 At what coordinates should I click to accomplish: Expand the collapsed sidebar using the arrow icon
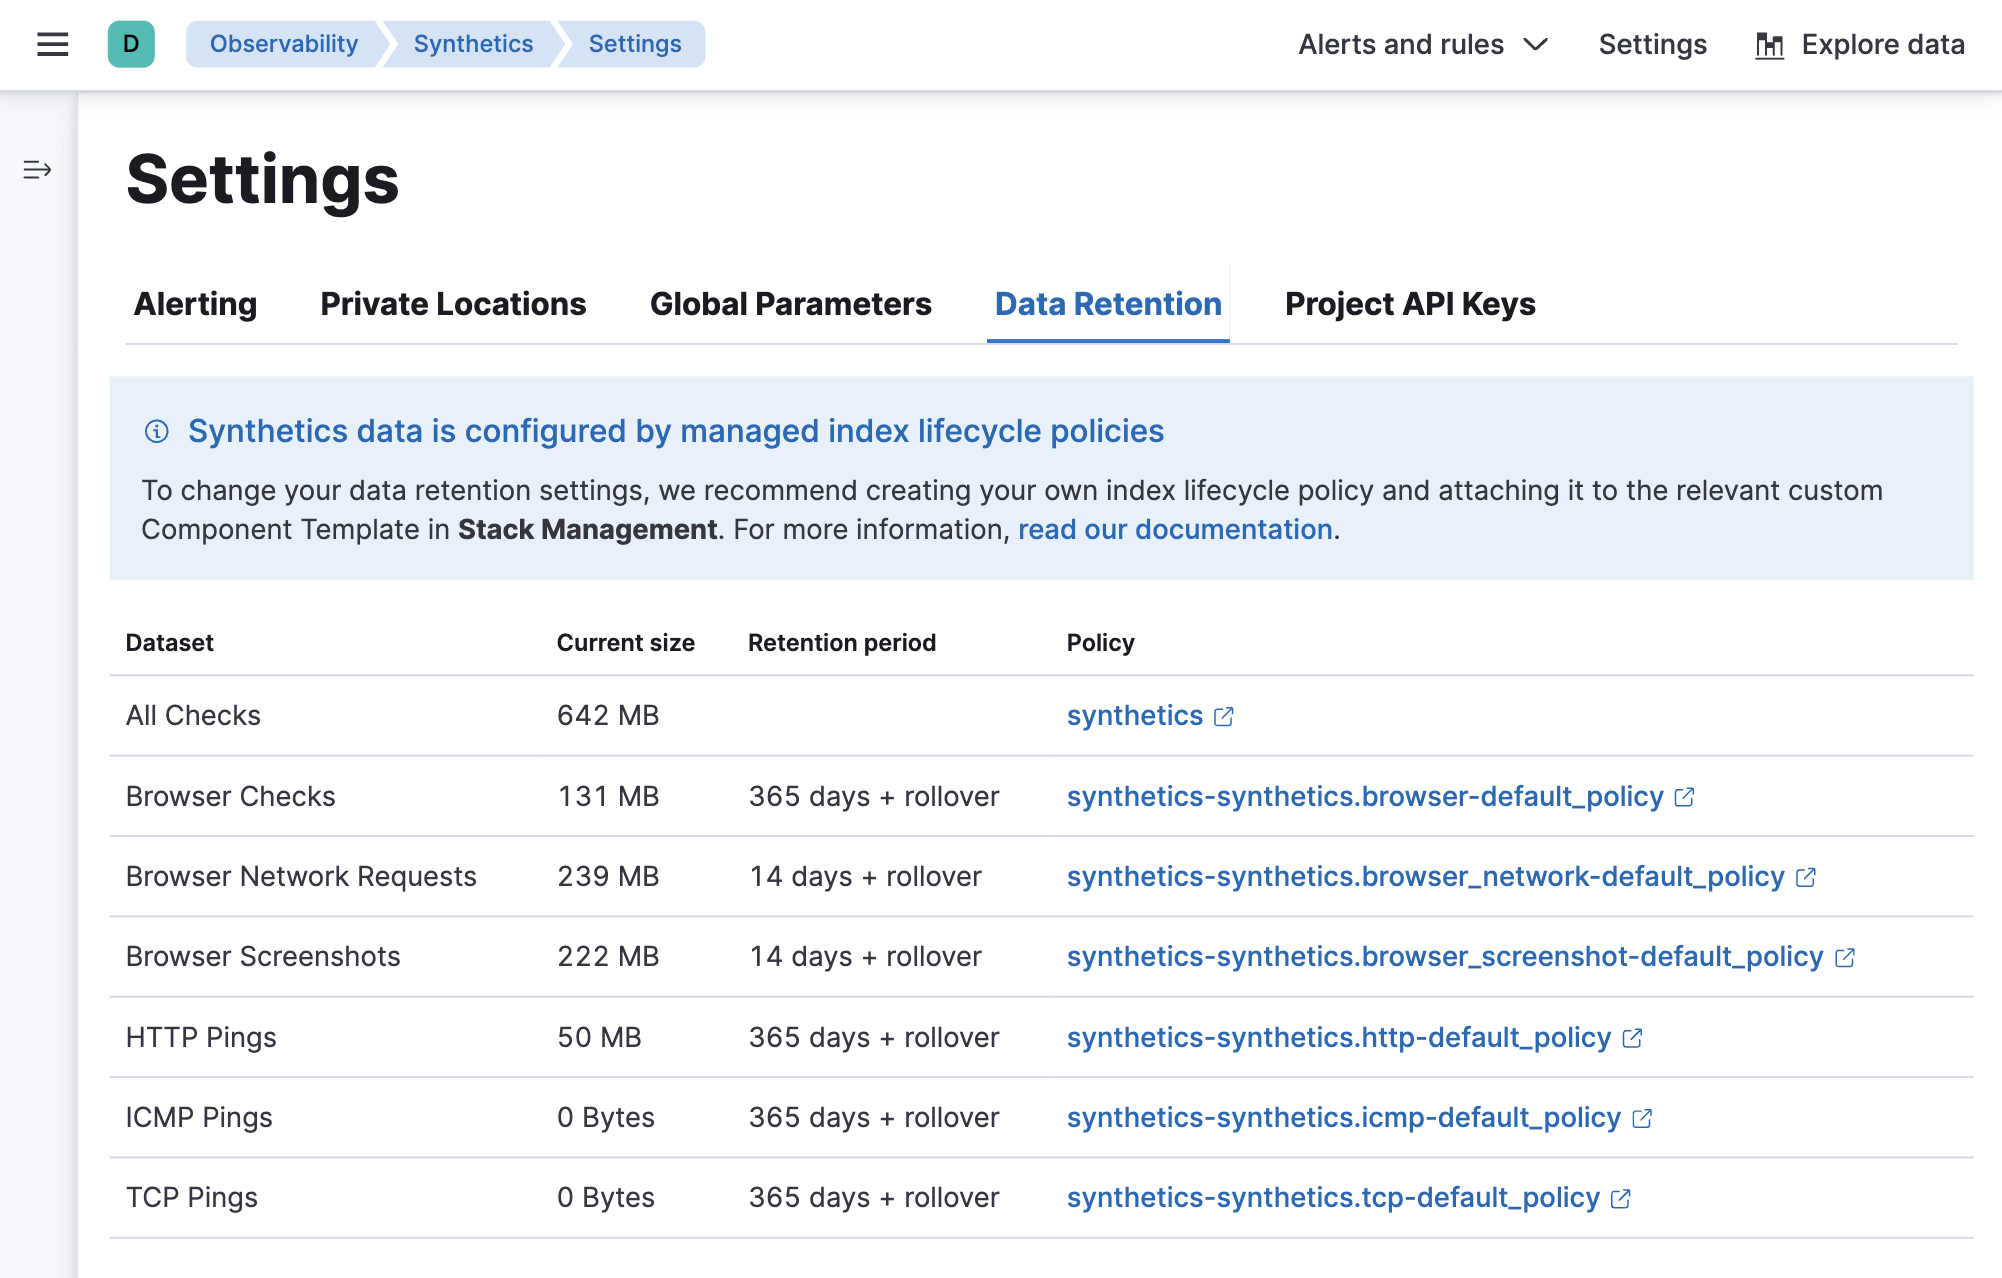pyautogui.click(x=38, y=169)
